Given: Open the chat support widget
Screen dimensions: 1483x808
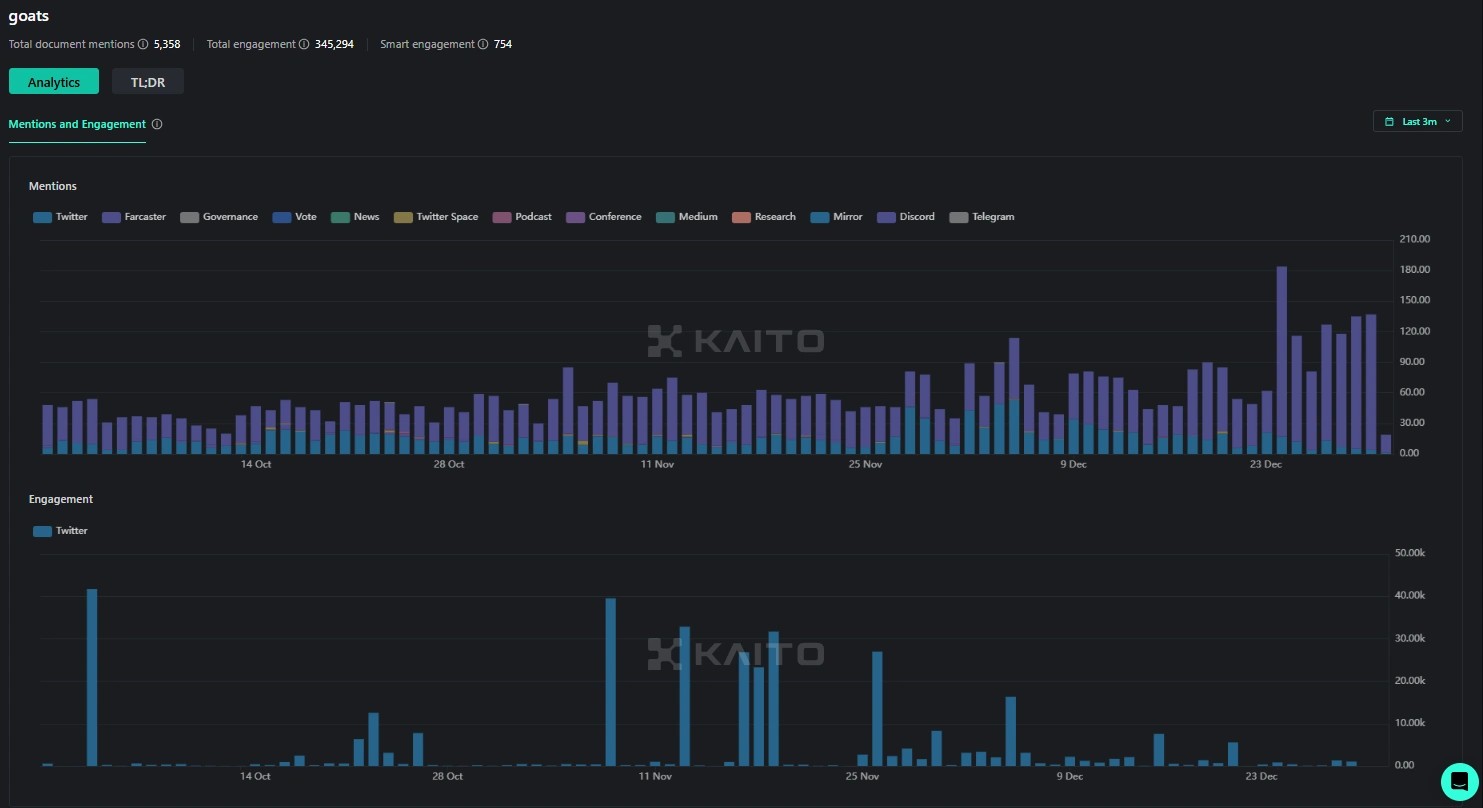Looking at the screenshot, I should click(1459, 781).
